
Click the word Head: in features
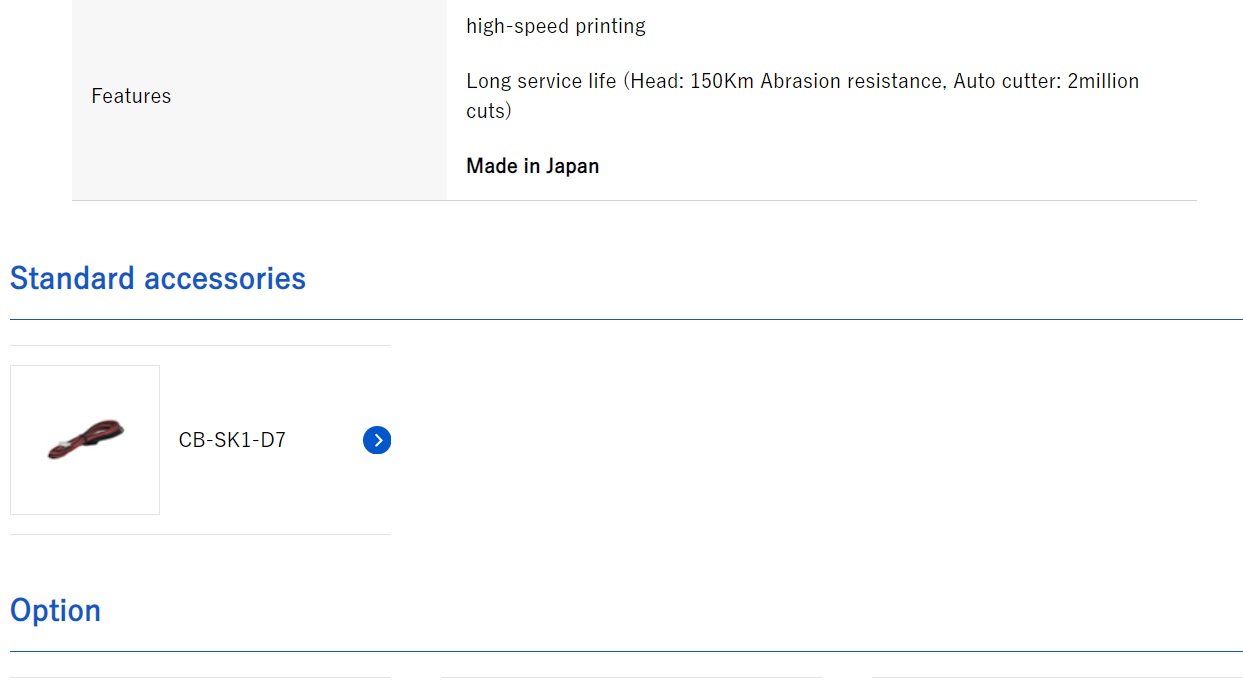pos(655,81)
